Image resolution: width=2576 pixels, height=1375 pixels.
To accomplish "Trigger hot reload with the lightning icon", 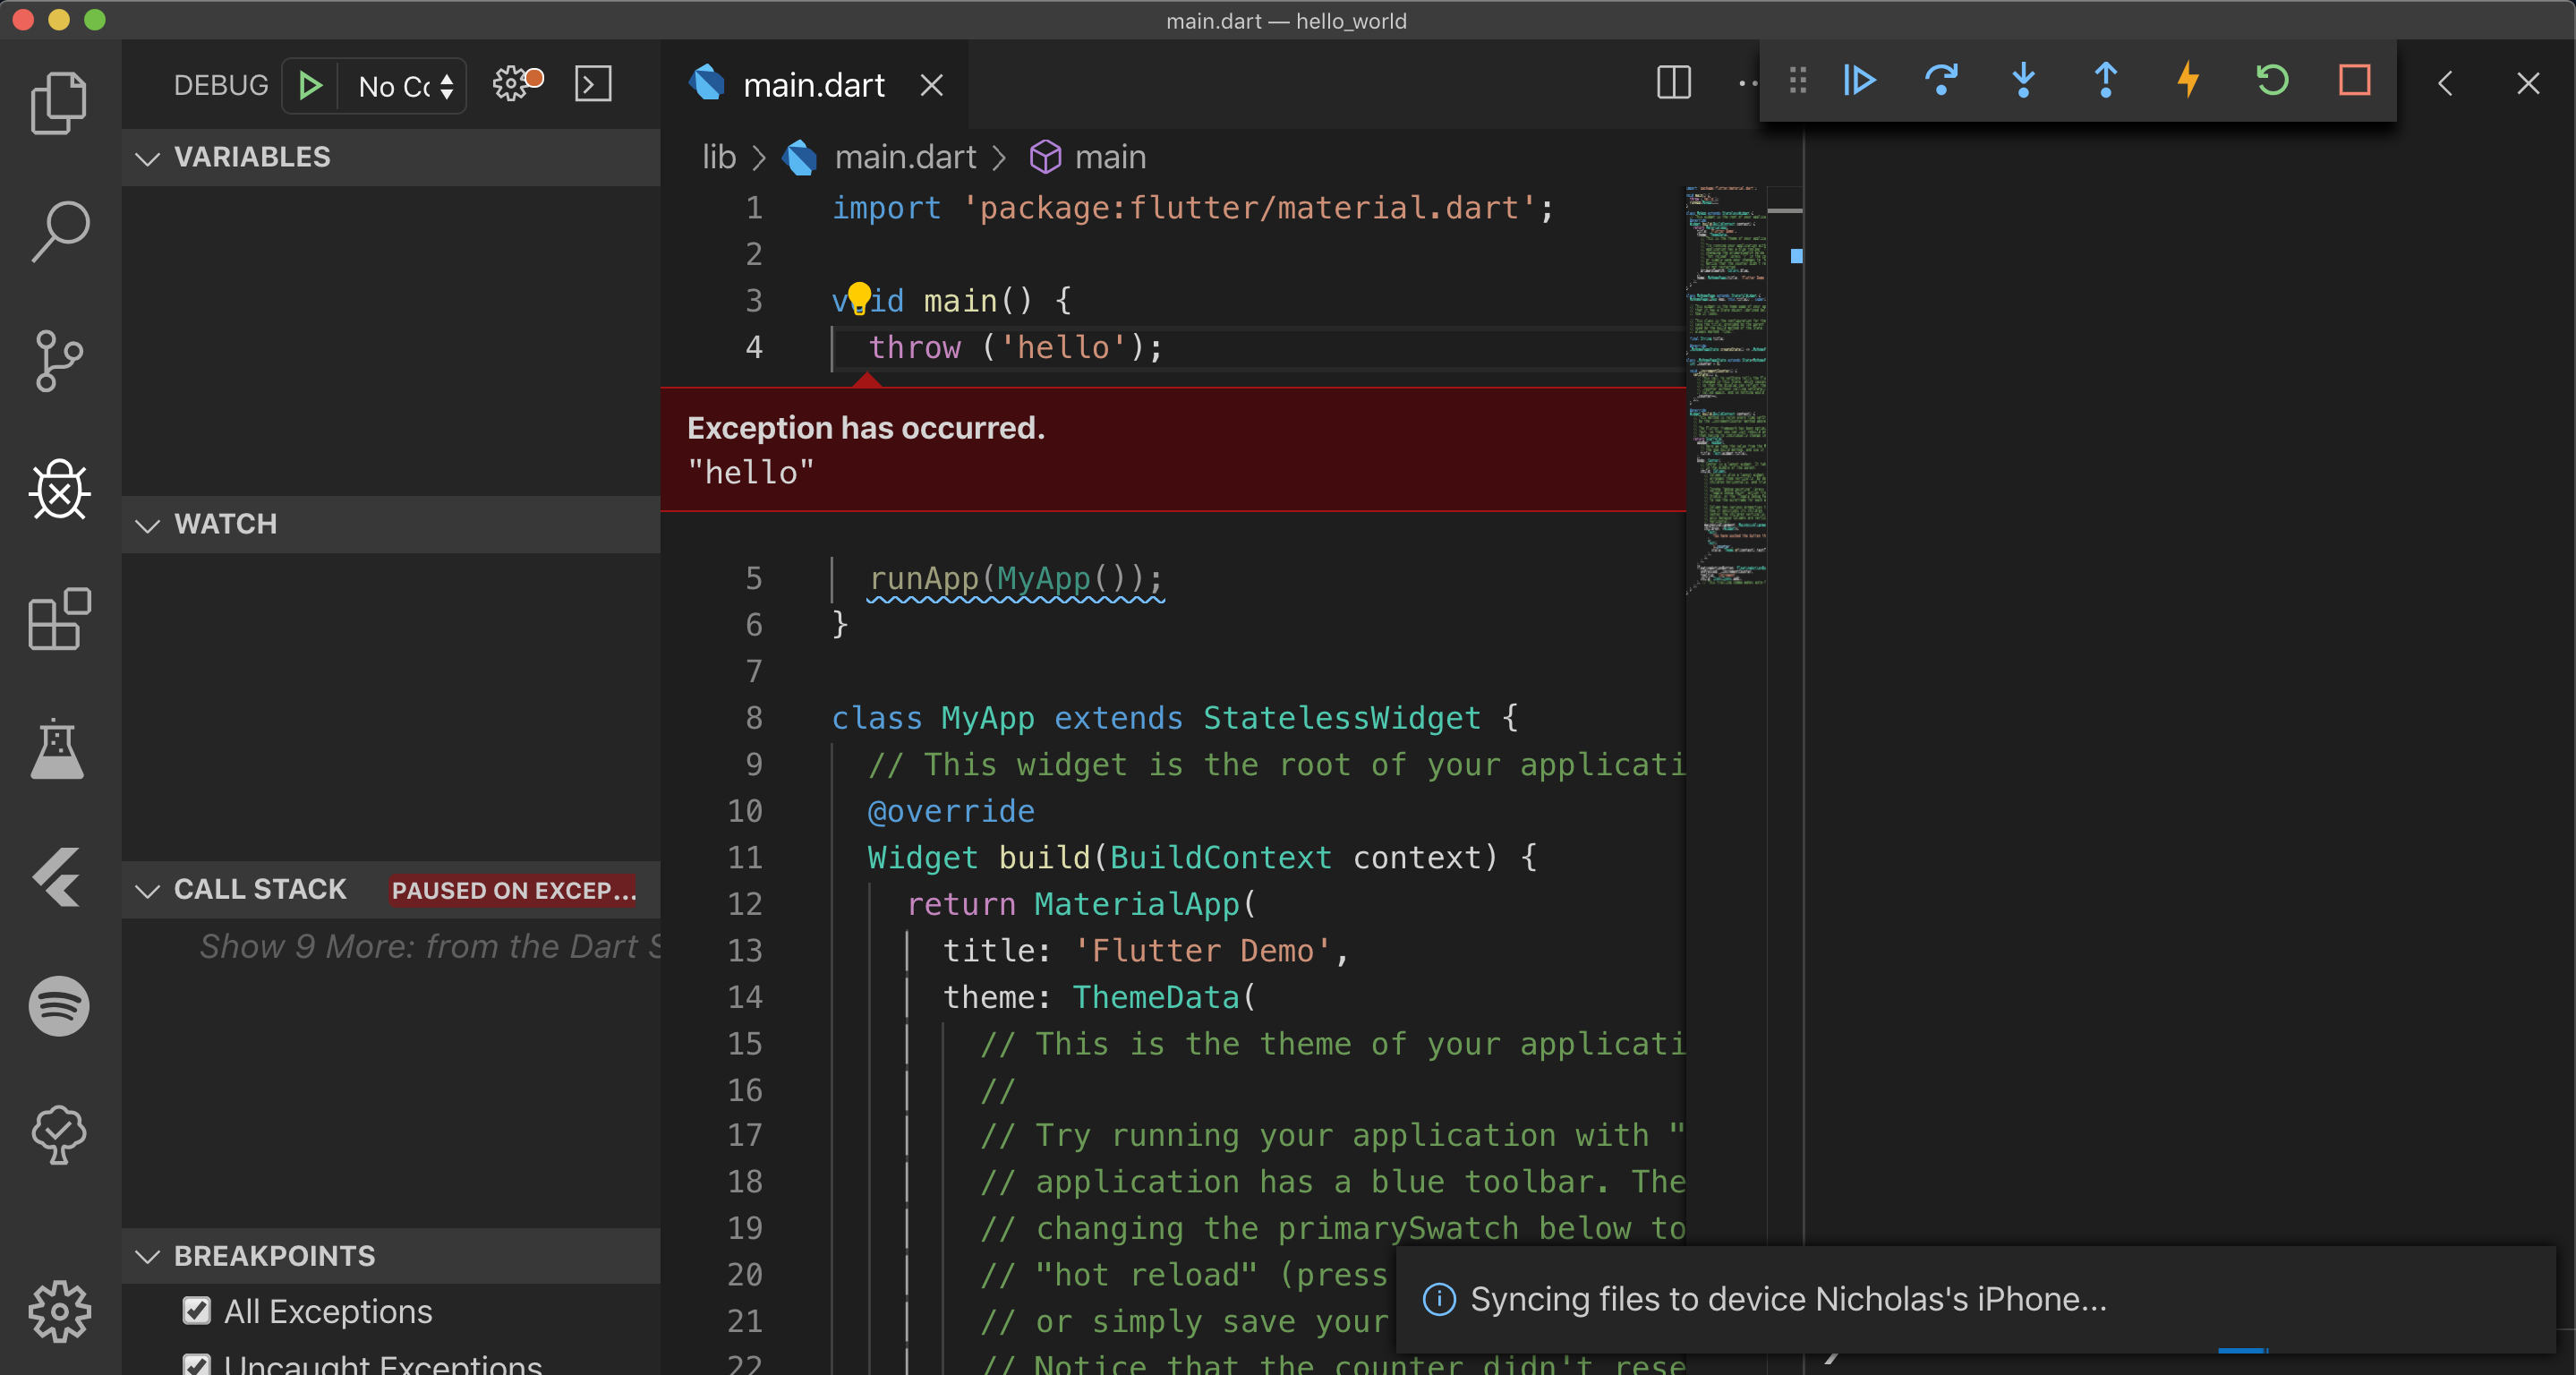I will 2188,81.
